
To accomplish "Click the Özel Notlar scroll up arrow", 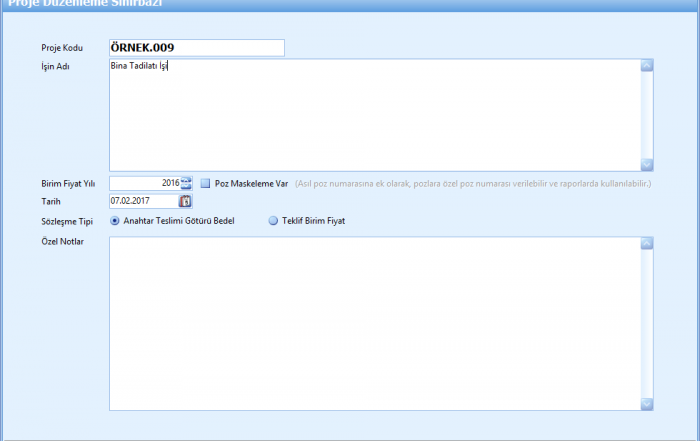I will pos(646,244).
